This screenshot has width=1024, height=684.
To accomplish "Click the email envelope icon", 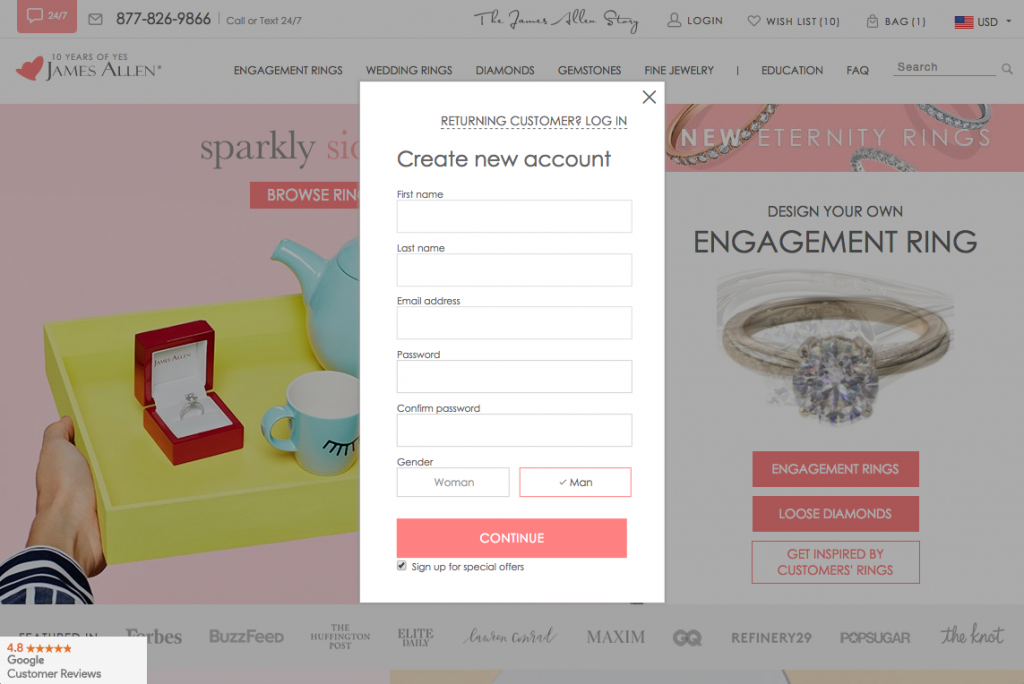I will pyautogui.click(x=95, y=19).
